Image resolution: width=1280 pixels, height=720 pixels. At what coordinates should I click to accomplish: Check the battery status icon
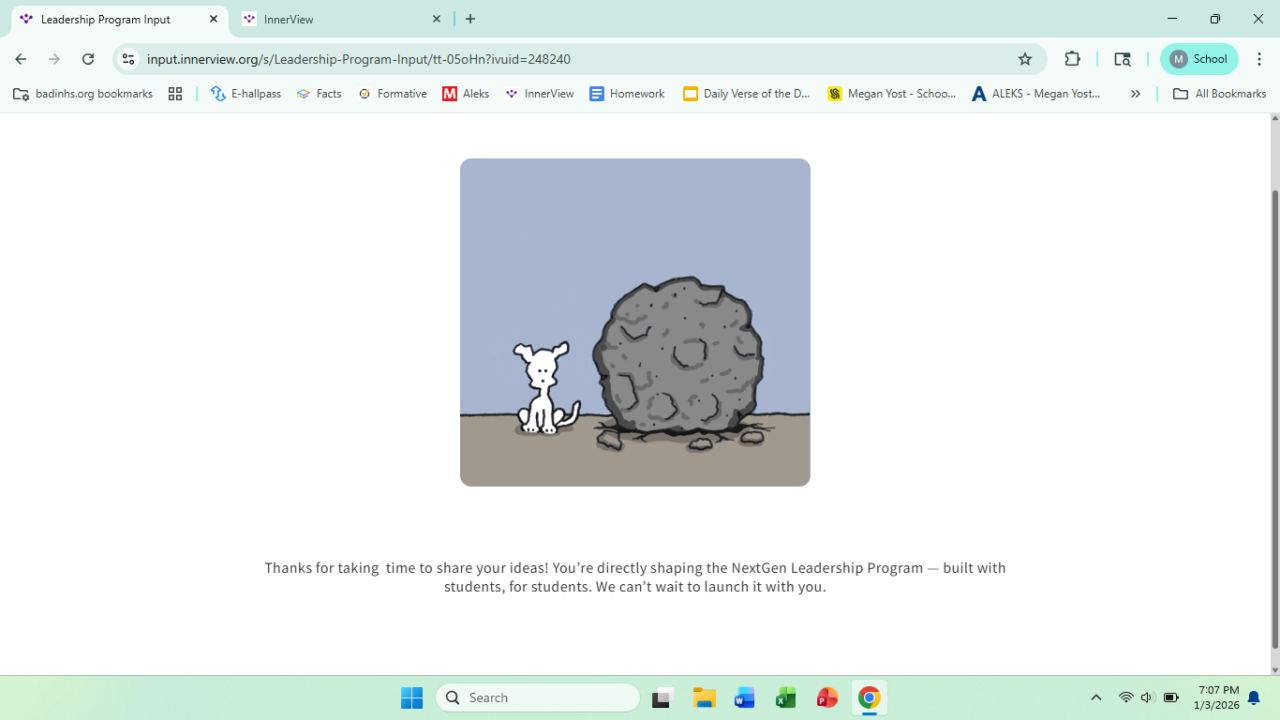[x=1171, y=698]
